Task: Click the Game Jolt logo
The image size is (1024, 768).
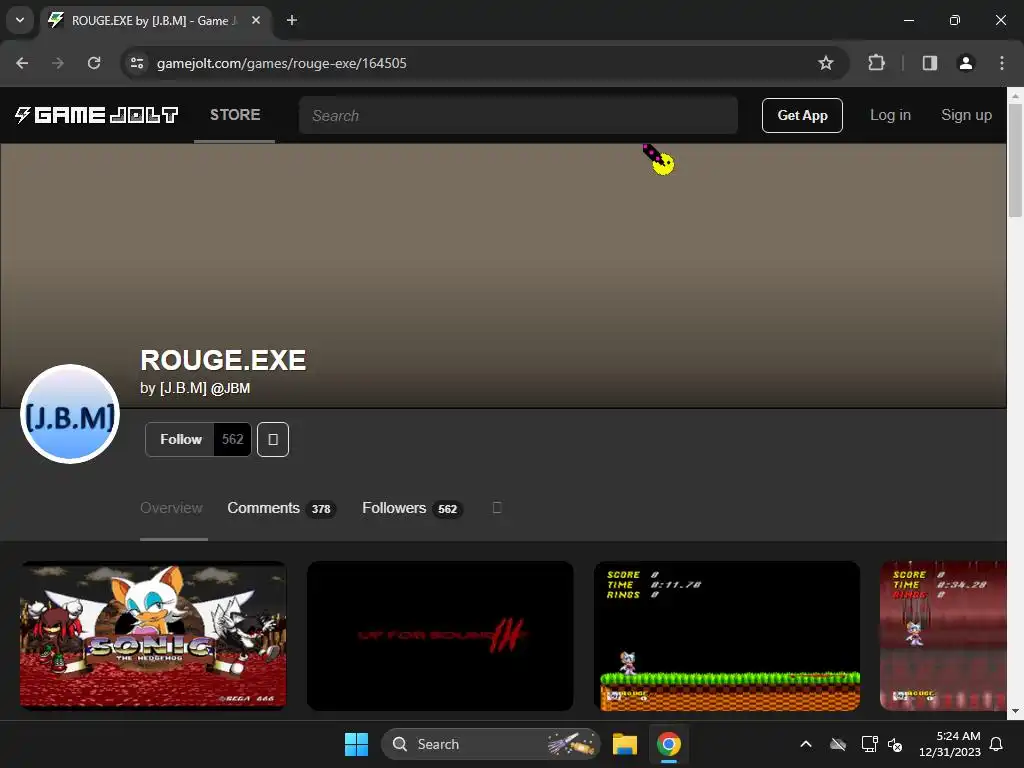Action: click(97, 115)
